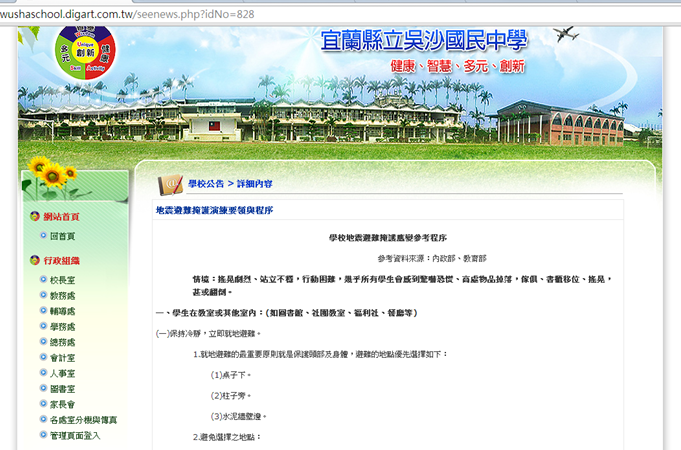This screenshot has height=450, width=681.
Task: Click the bullet icon beside 回首頁
Action: (43, 236)
